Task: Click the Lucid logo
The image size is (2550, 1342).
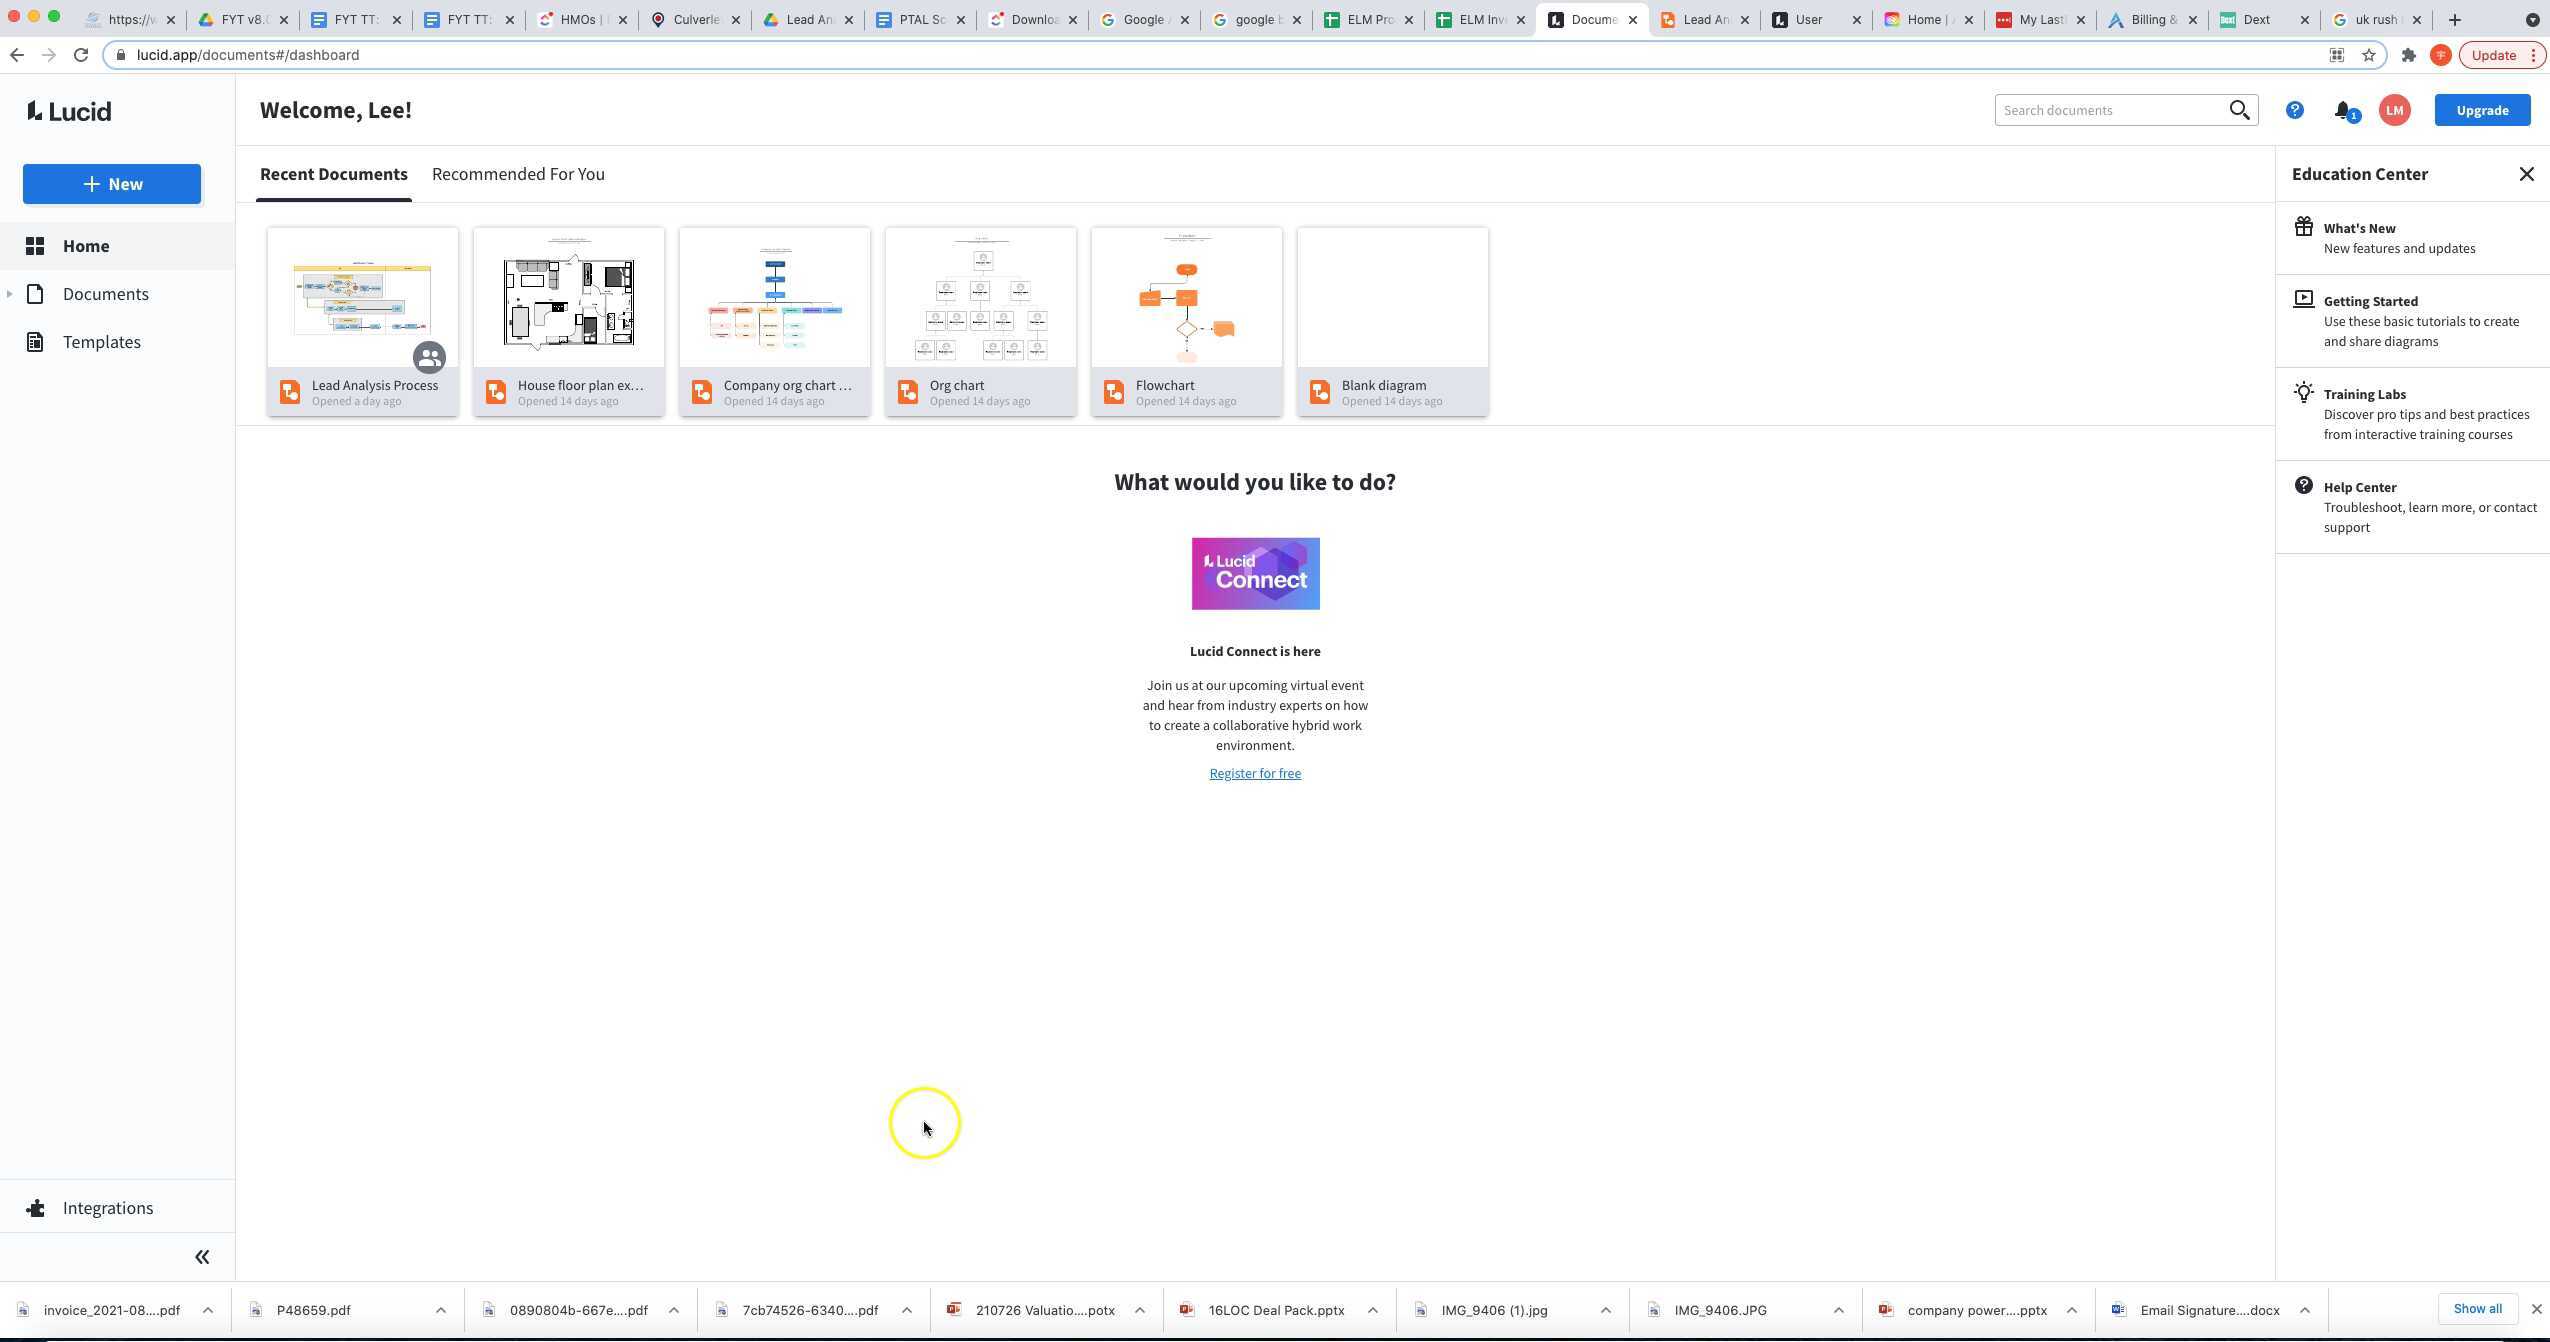Action: coord(67,111)
